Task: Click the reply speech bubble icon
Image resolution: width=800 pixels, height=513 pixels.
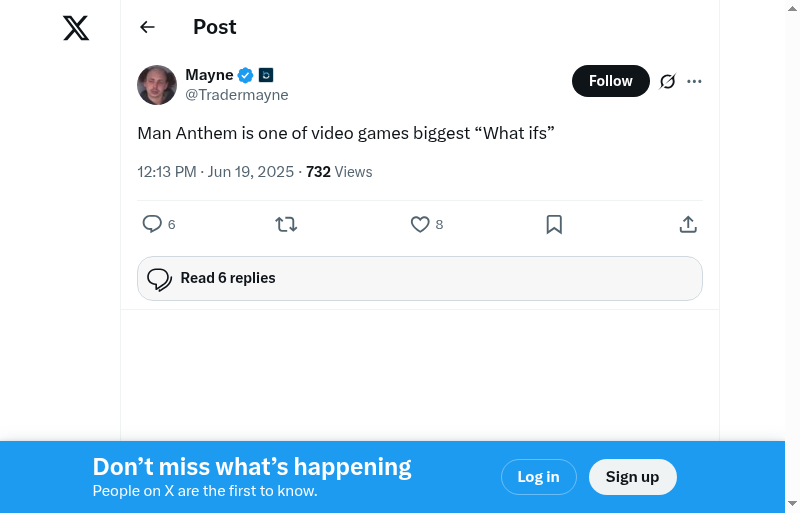Action: tap(152, 224)
